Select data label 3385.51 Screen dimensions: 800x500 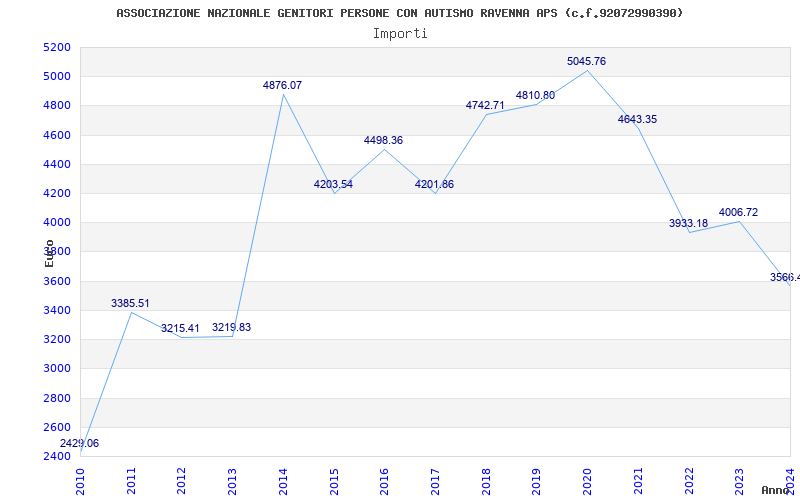[x=130, y=304]
